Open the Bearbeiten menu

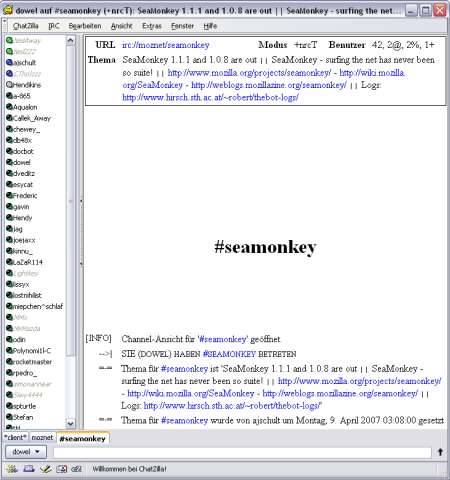click(x=85, y=26)
